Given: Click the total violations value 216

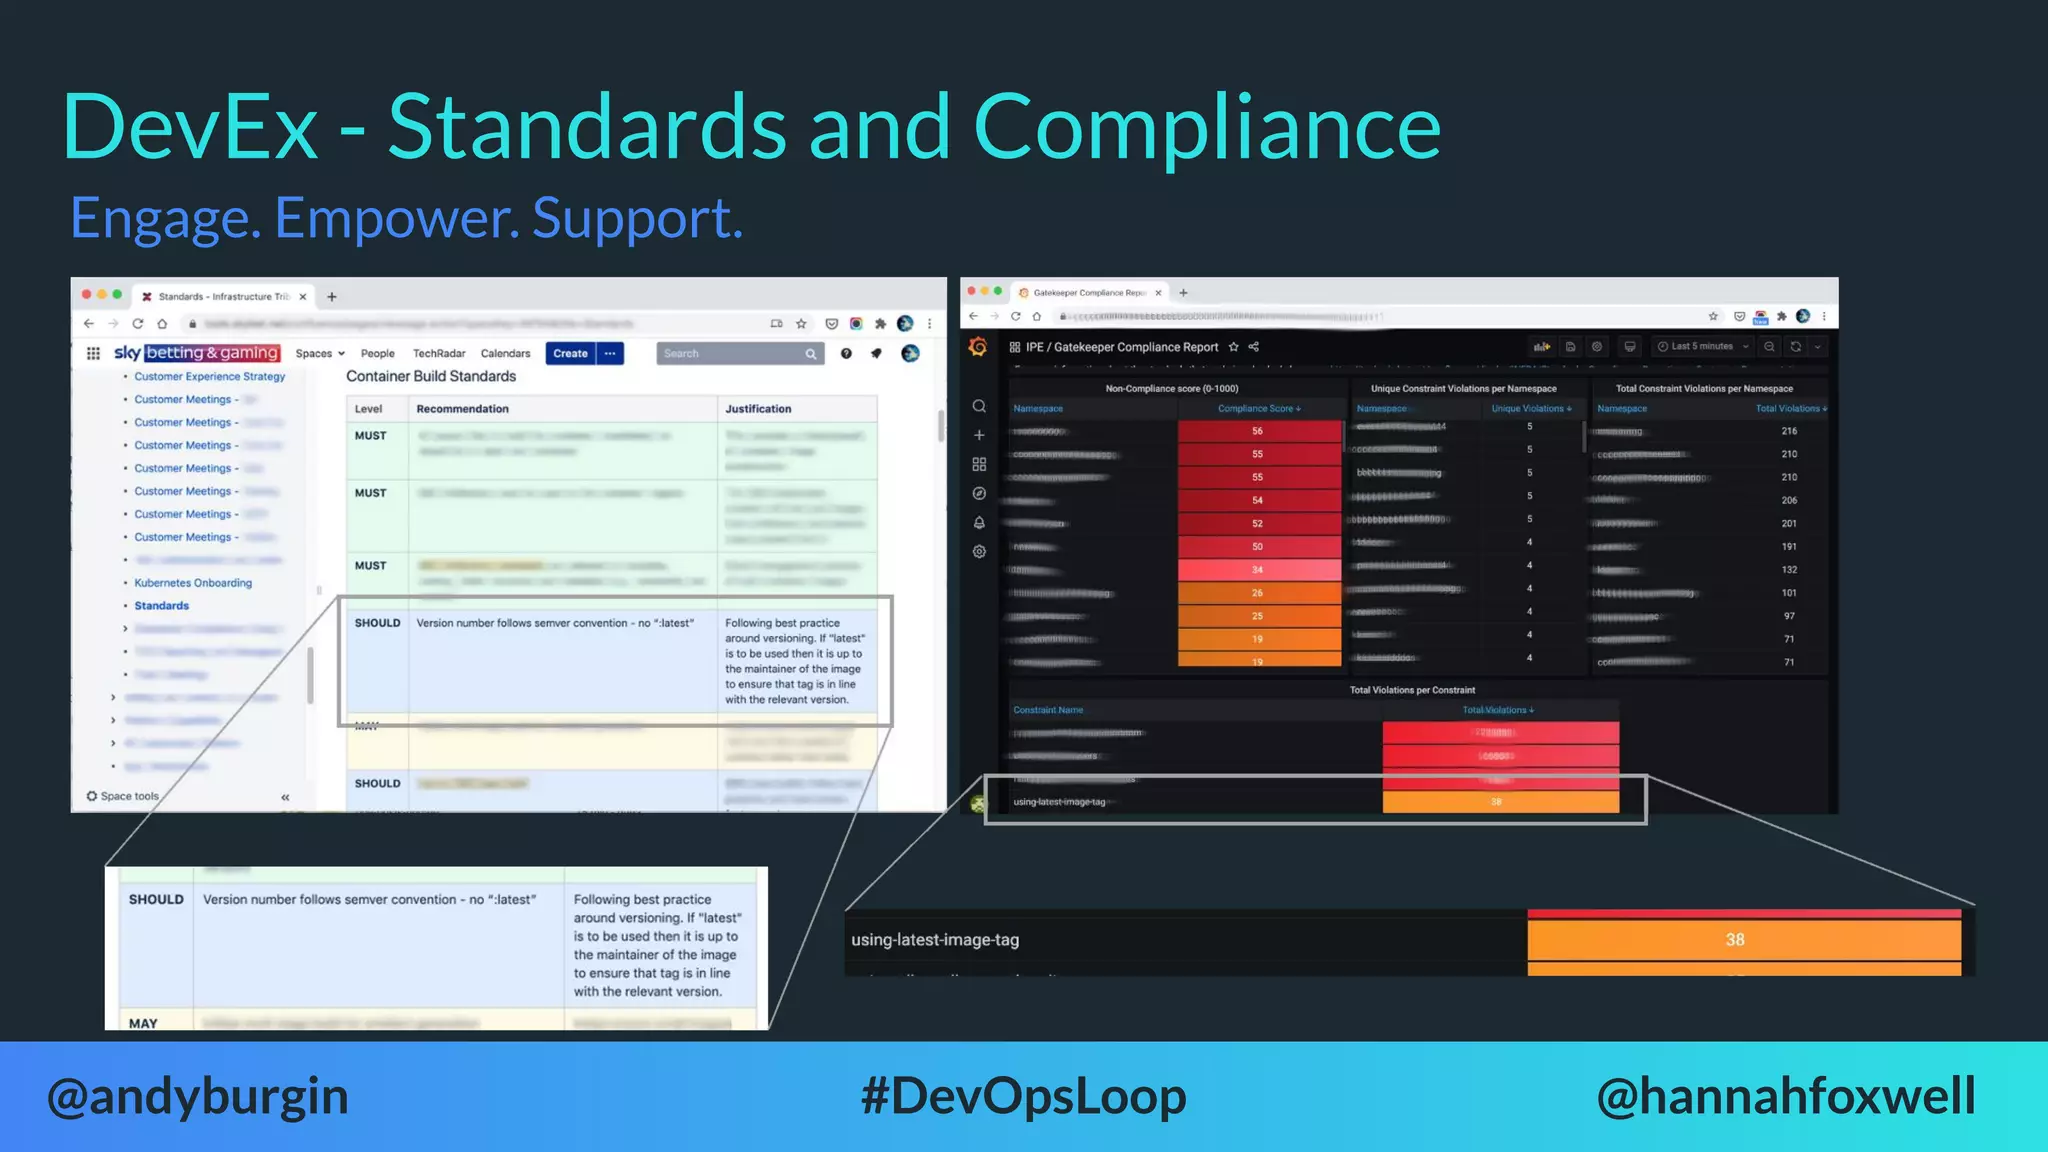Looking at the screenshot, I should coord(1789,431).
